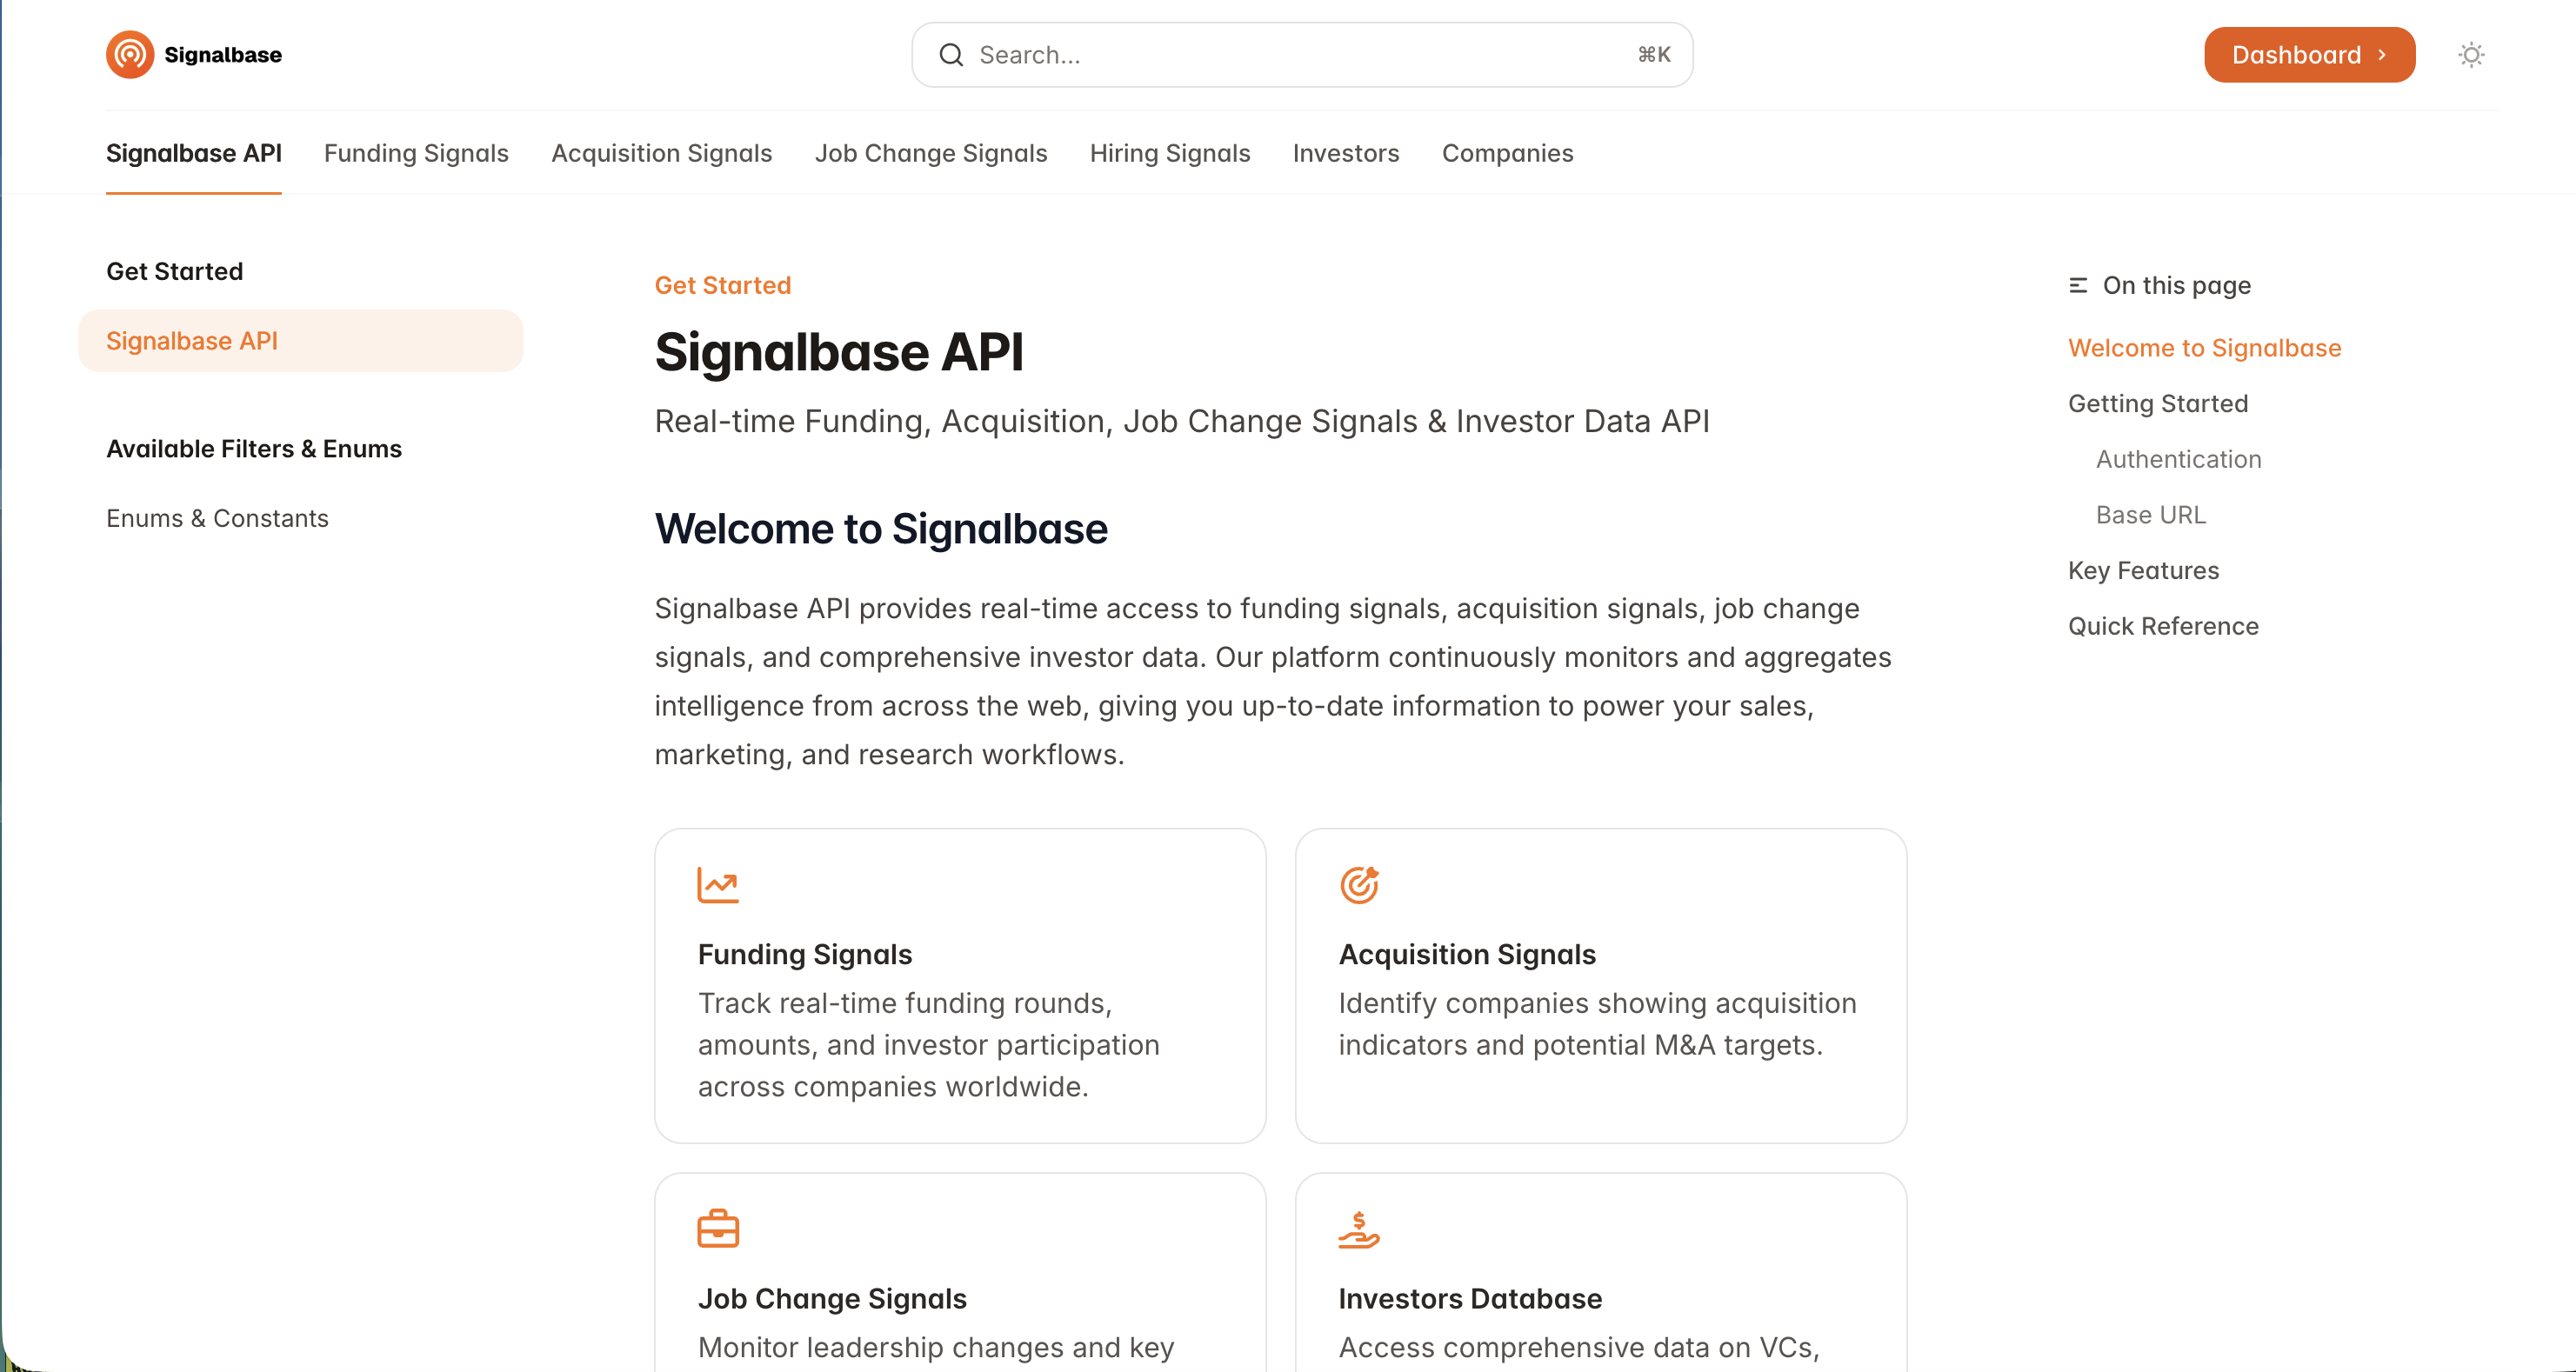
Task: Open the Acquisition Signals card
Action: coord(1600,985)
